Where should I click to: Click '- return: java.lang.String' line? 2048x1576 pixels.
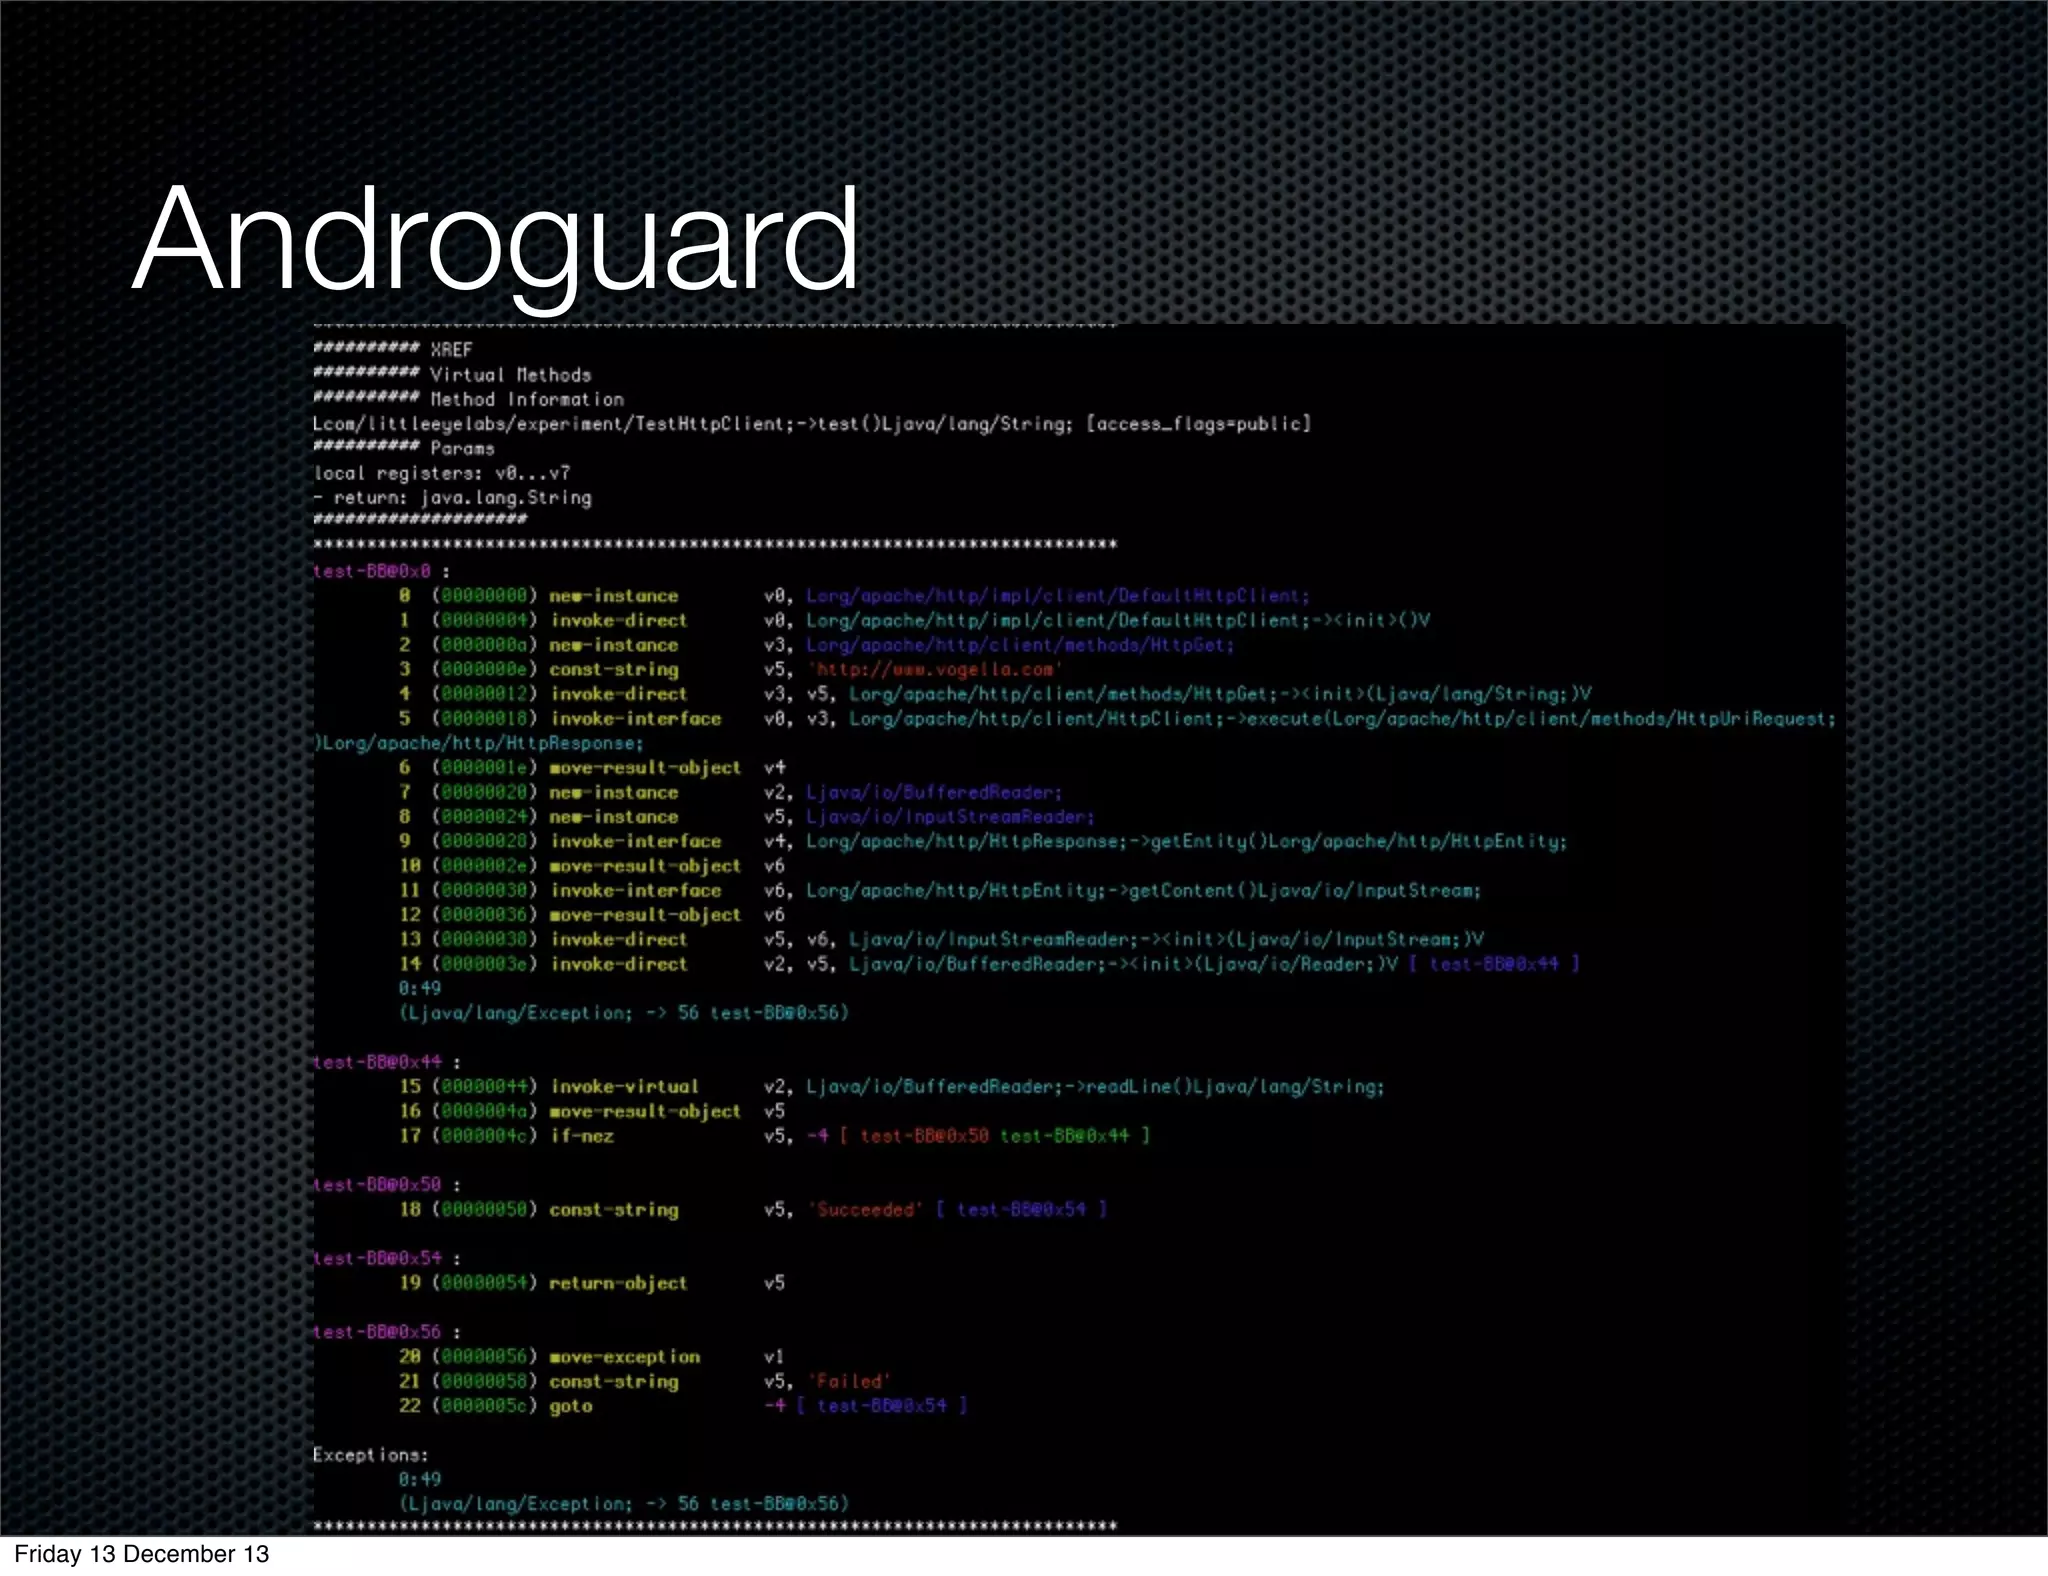[x=452, y=497]
